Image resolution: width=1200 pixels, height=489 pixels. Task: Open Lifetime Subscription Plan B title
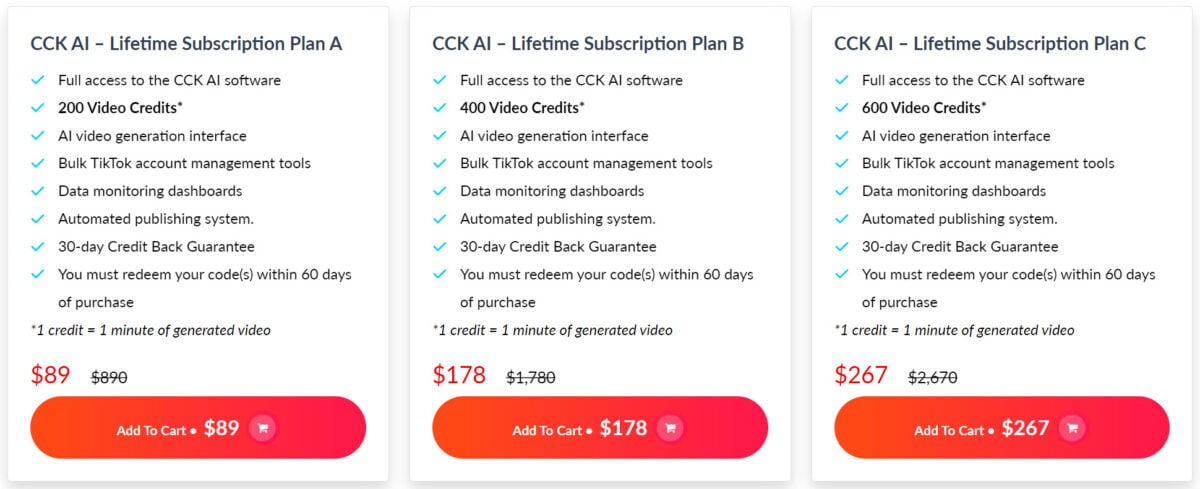pos(588,44)
